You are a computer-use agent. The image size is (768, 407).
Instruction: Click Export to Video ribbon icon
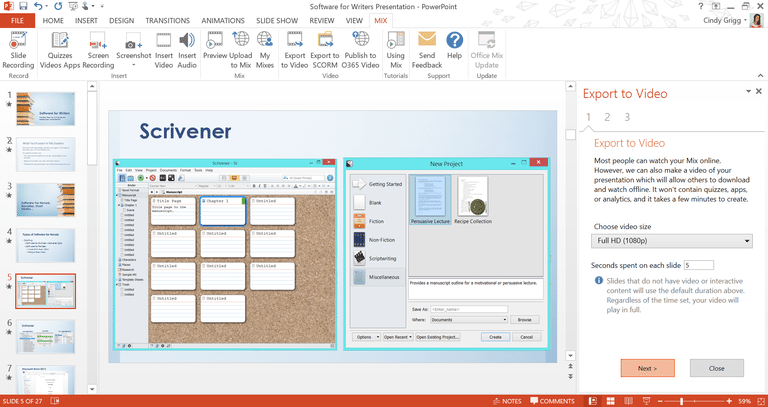pos(294,40)
